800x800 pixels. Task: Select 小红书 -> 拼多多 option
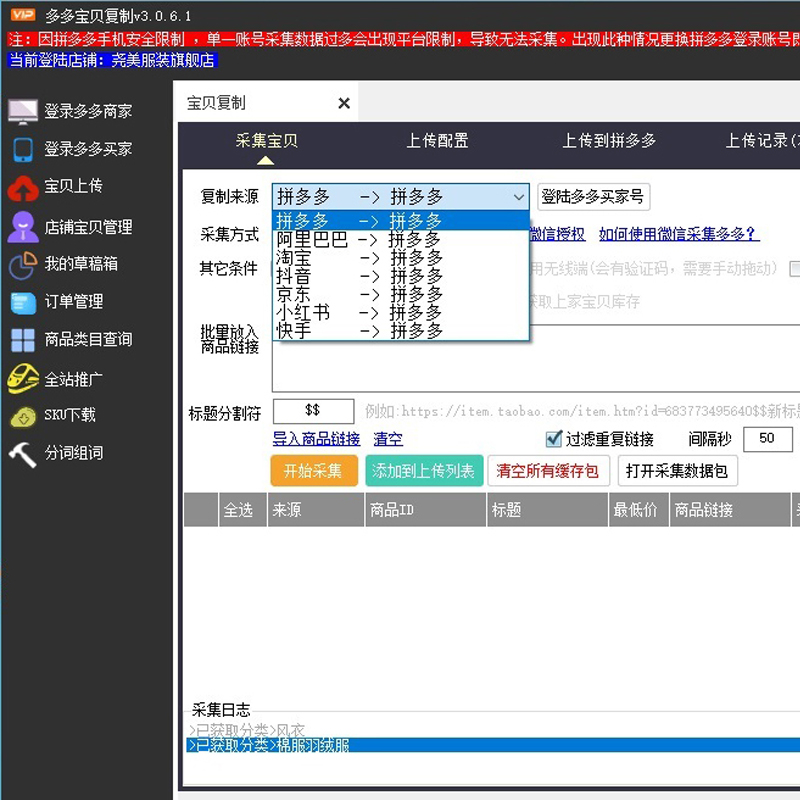click(x=401, y=313)
